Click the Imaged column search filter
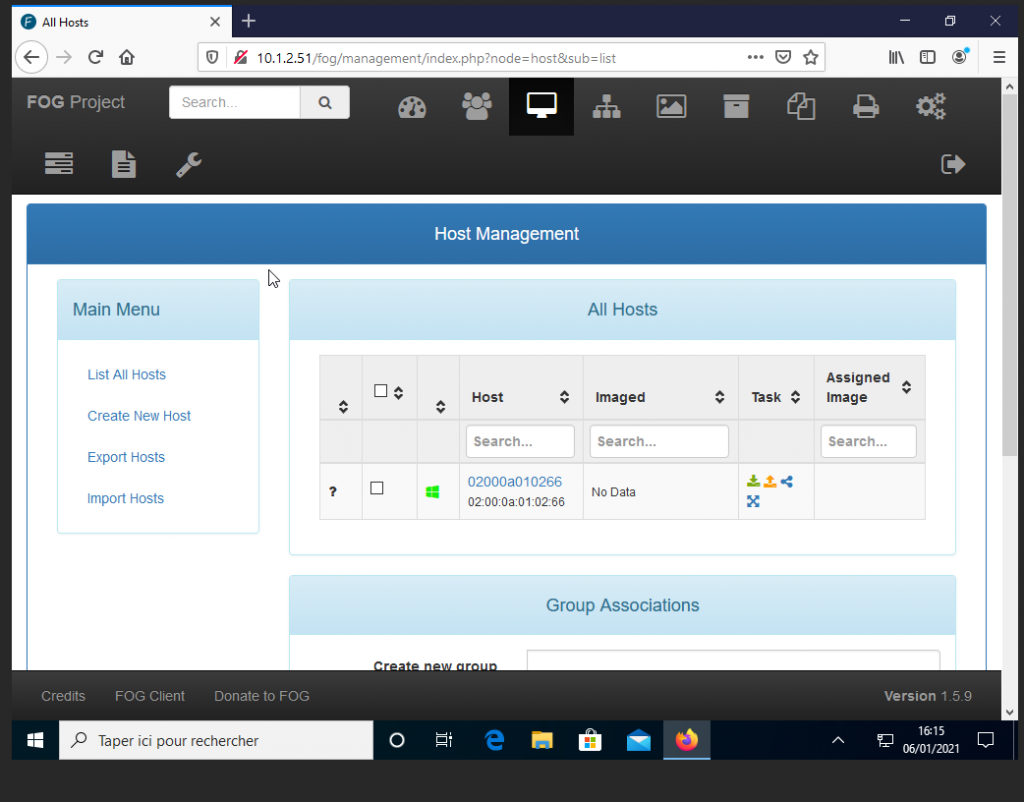The width and height of the screenshot is (1024, 802). (659, 441)
